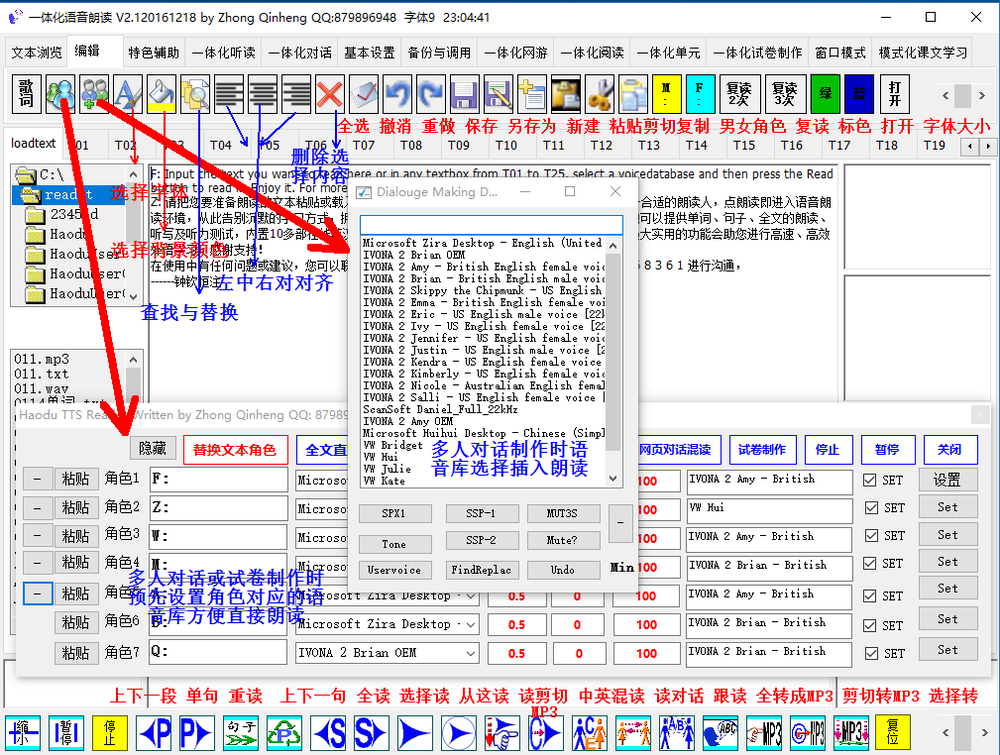Click the 隐藏 hide button
Image resolution: width=1000 pixels, height=755 pixels.
pos(152,448)
